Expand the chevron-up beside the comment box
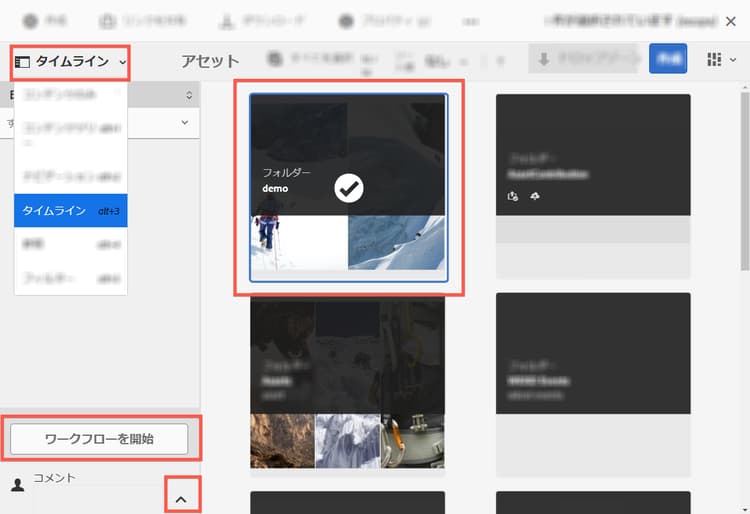 click(x=181, y=500)
